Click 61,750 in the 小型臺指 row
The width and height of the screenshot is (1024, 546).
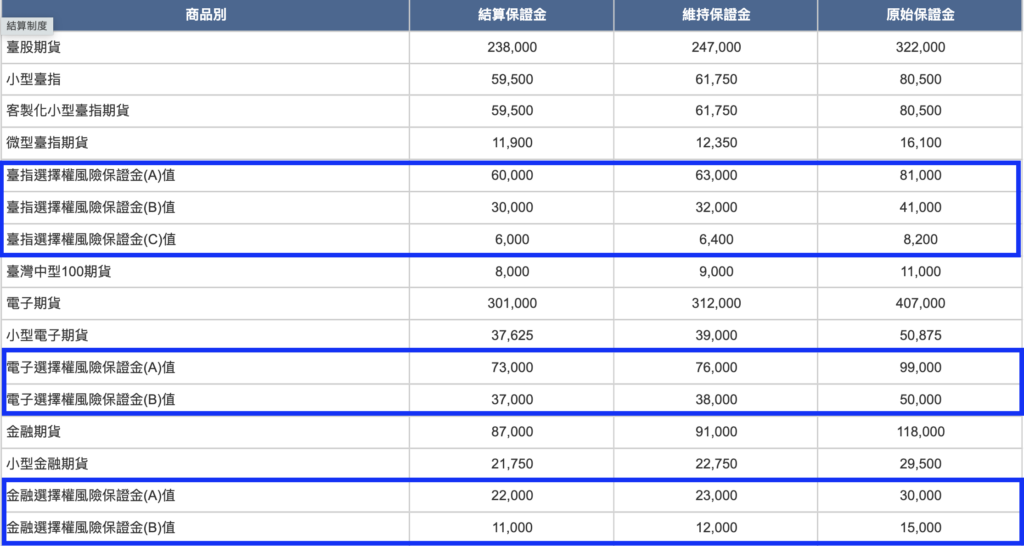click(x=716, y=80)
